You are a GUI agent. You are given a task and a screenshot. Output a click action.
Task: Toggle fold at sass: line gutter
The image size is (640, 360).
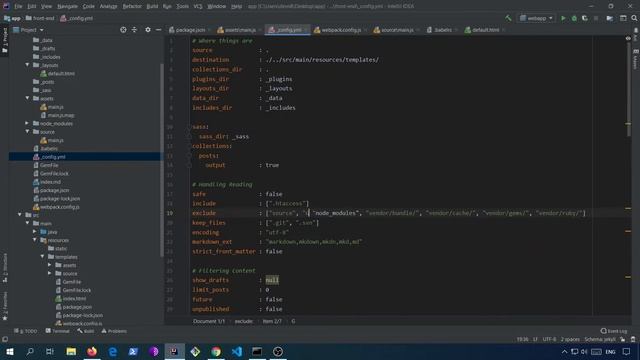pyautogui.click(x=189, y=127)
